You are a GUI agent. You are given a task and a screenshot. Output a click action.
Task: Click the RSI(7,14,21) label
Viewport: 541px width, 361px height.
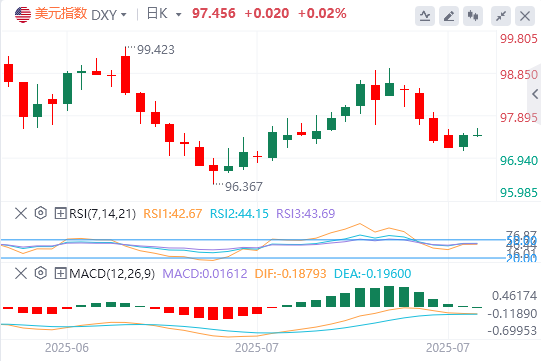click(x=102, y=214)
